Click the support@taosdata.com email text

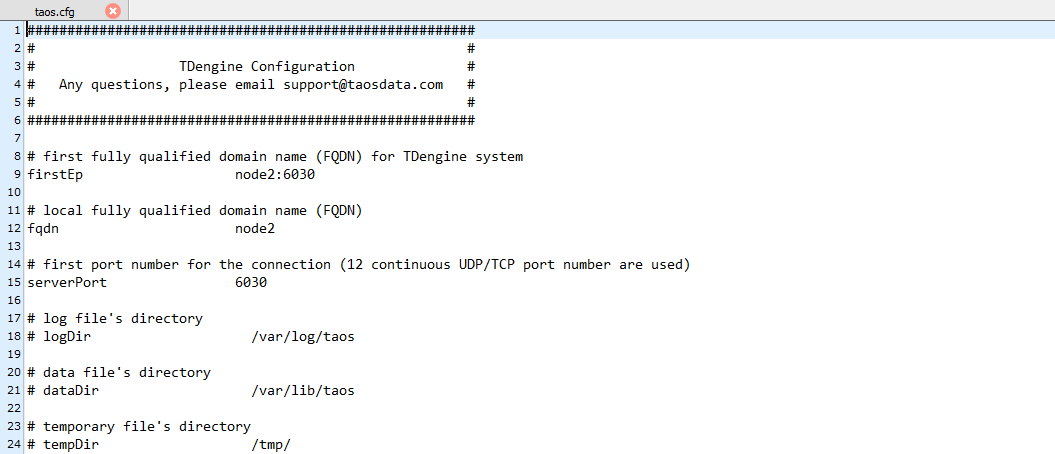[363, 85]
